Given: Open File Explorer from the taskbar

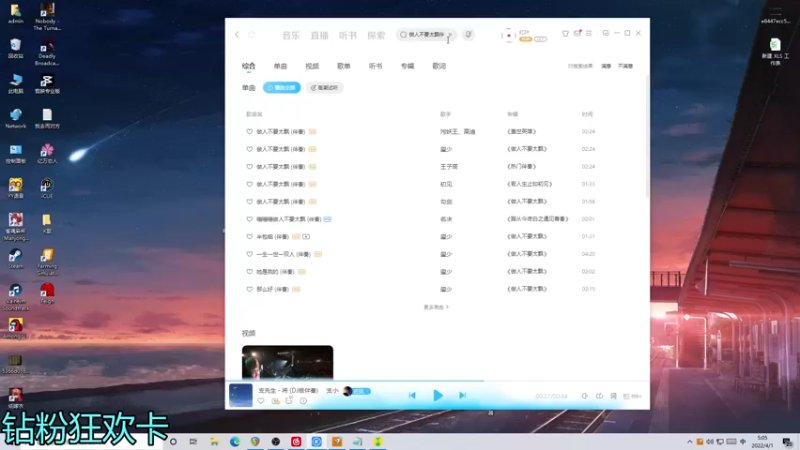Looking at the screenshot, I should coord(214,442).
